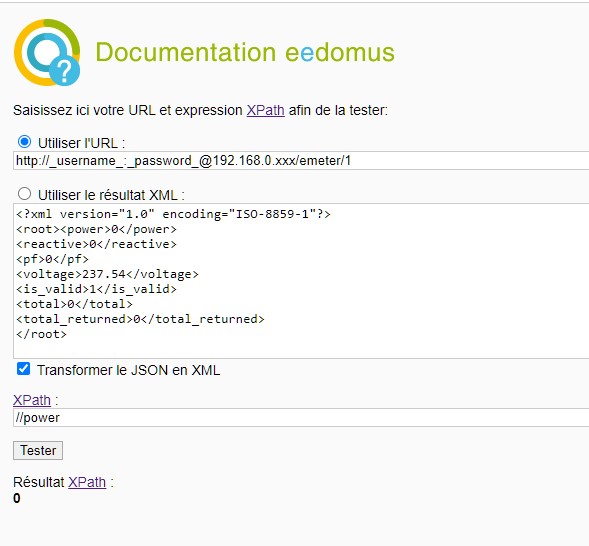Click the total_returned line in XML textarea

[x=140, y=319]
